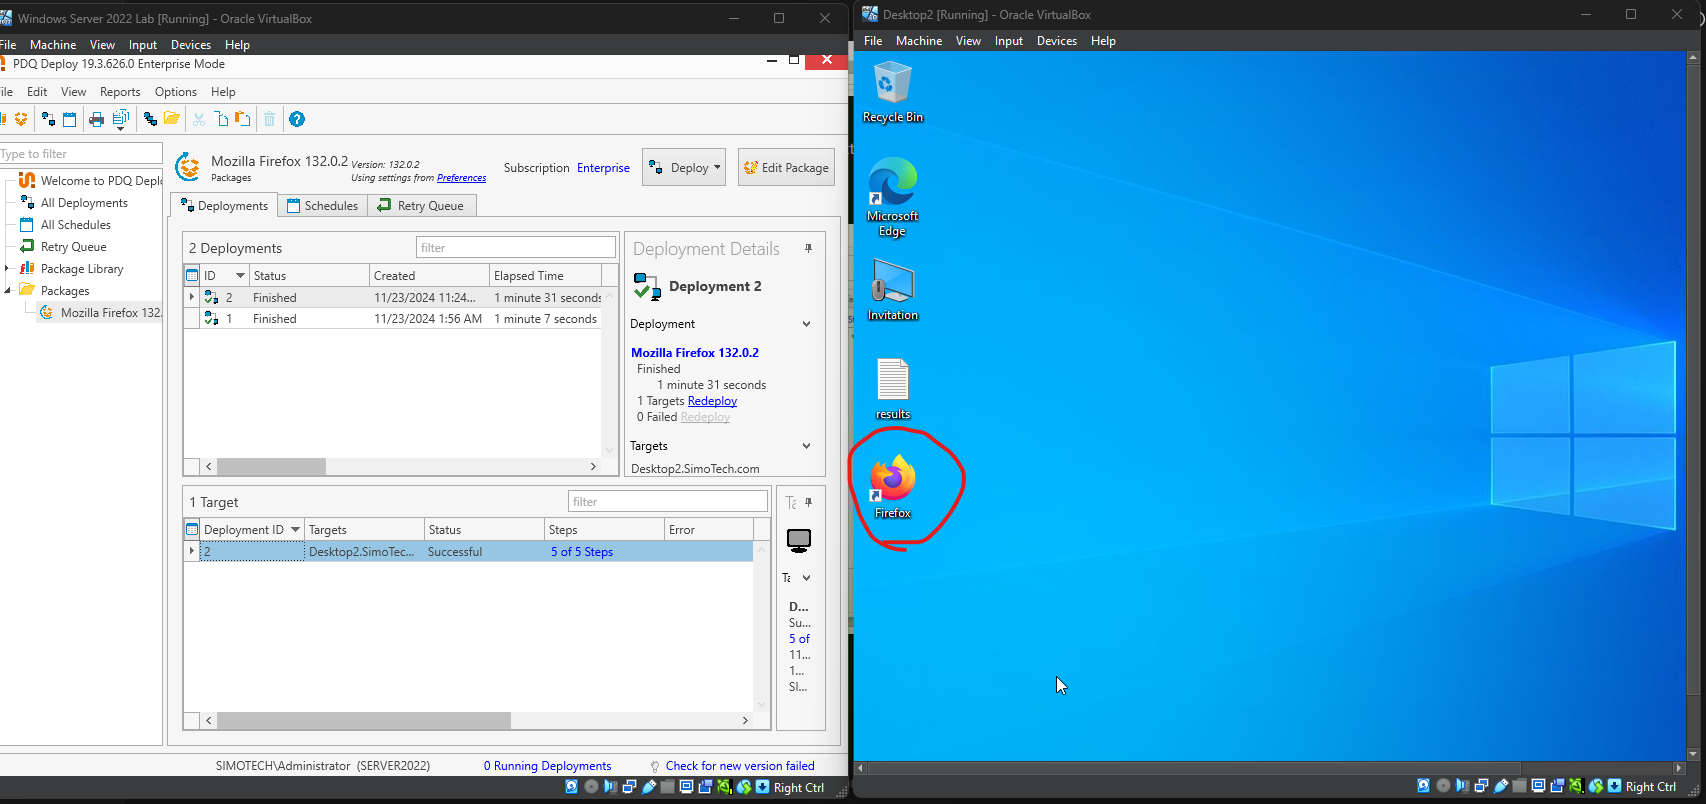Click the deploy-once network icon in toolbar
The image size is (1706, 804).
point(48,119)
